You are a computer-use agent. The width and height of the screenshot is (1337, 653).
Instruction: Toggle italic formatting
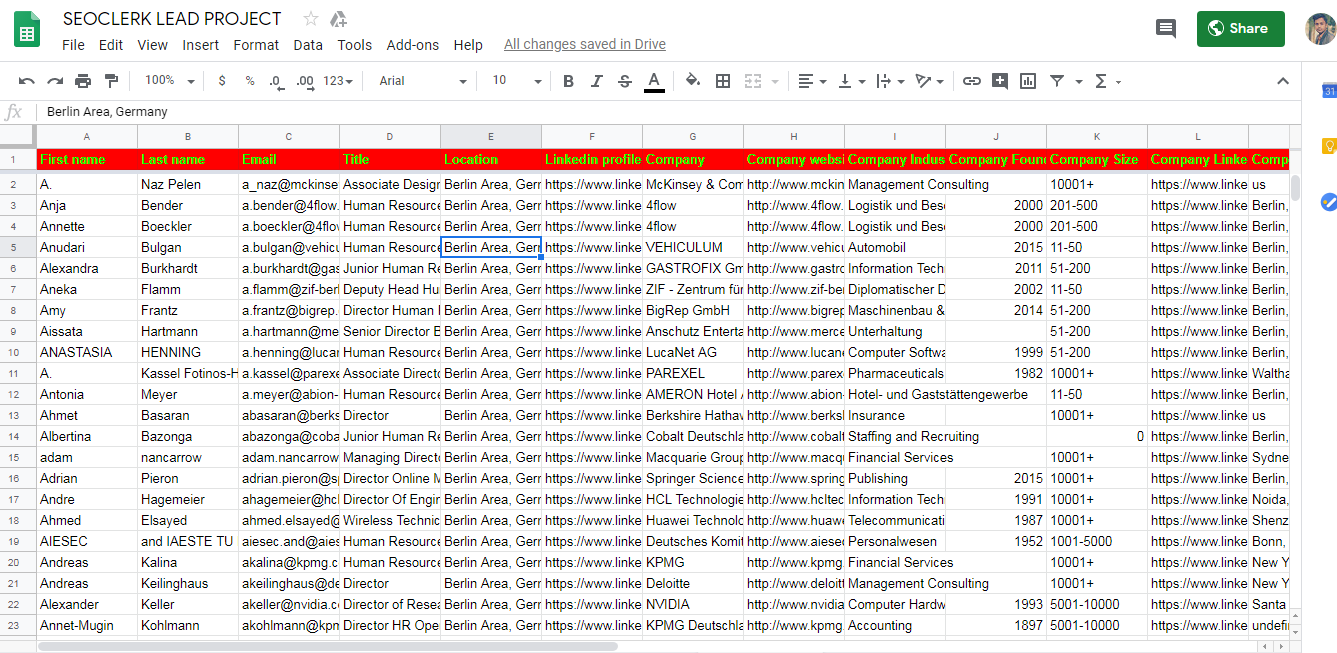(597, 81)
